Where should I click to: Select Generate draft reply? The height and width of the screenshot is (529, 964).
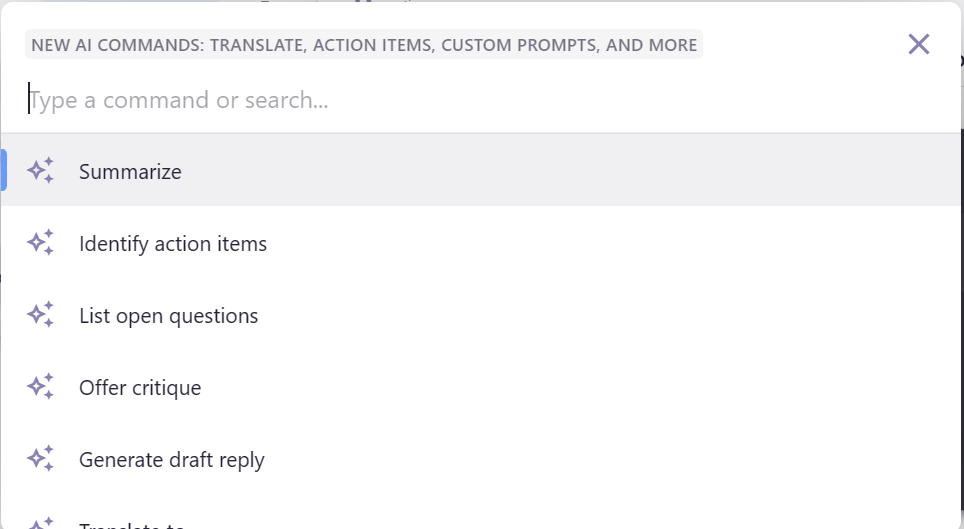click(172, 460)
